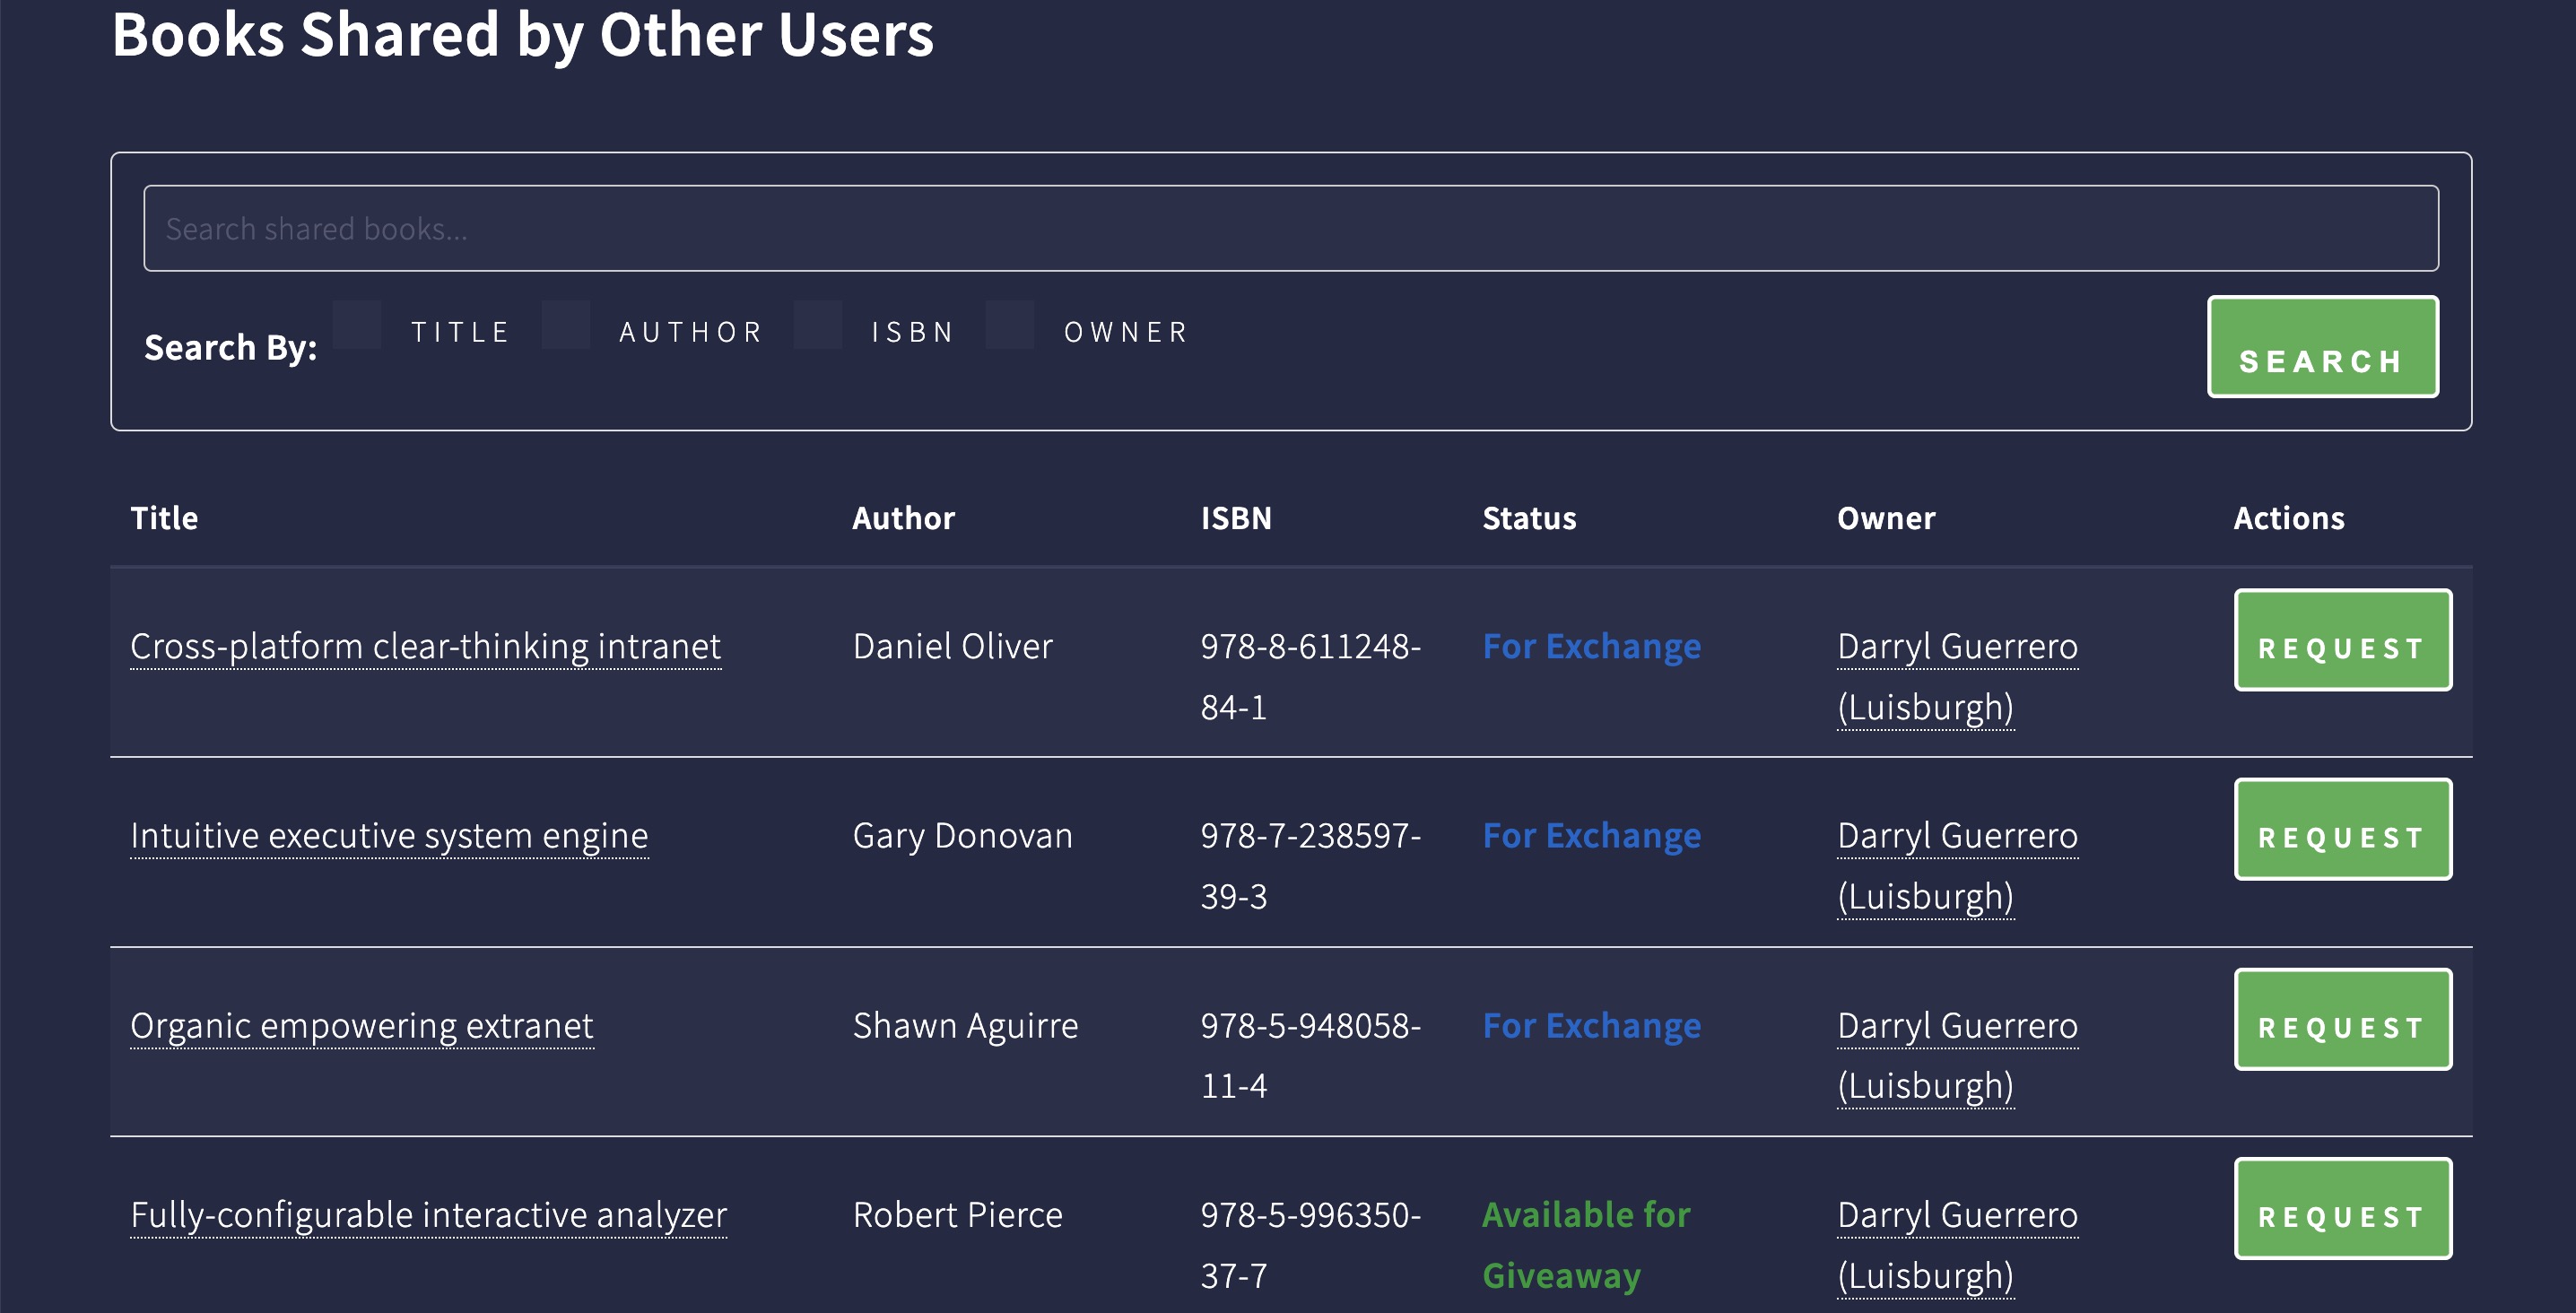2576x1313 pixels.
Task: Open Fully-configurable interactive analyzer book link
Action: pyautogui.click(x=428, y=1214)
